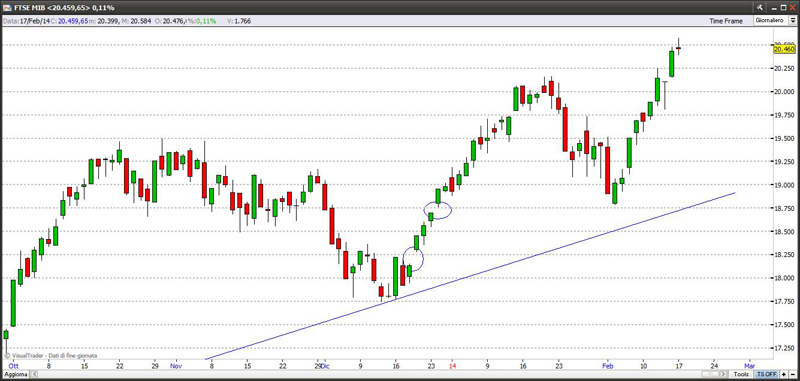800x381 pixels.
Task: Click the 'Dic' label on date axis
Action: click(x=326, y=366)
